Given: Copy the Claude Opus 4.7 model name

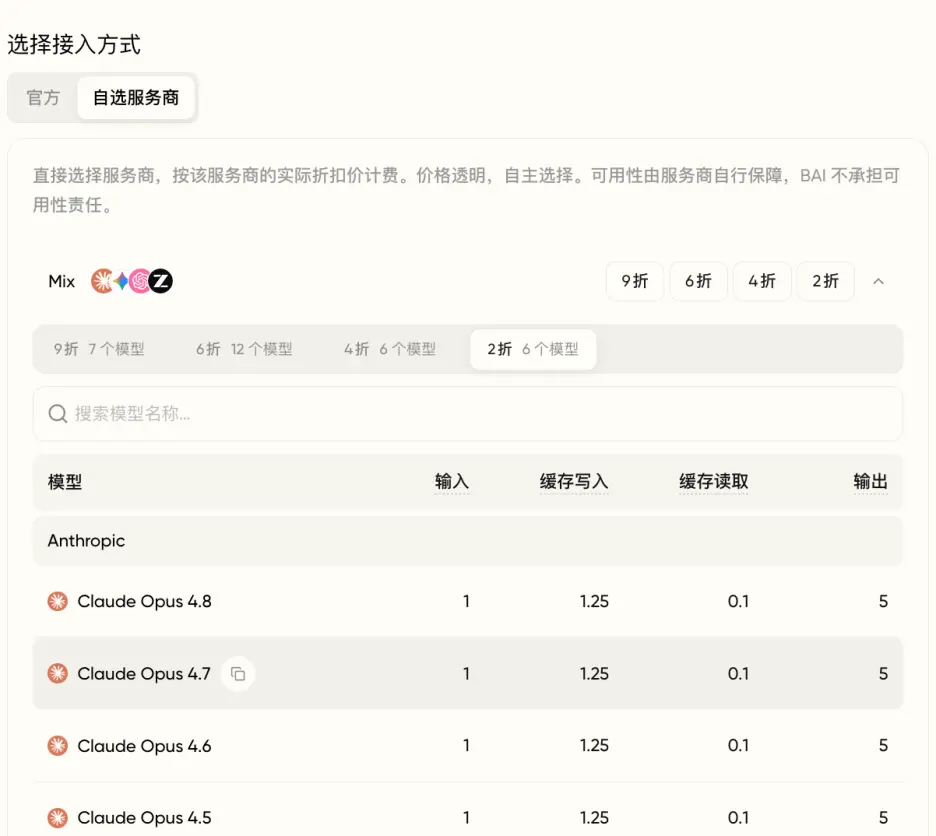Looking at the screenshot, I should tap(238, 674).
